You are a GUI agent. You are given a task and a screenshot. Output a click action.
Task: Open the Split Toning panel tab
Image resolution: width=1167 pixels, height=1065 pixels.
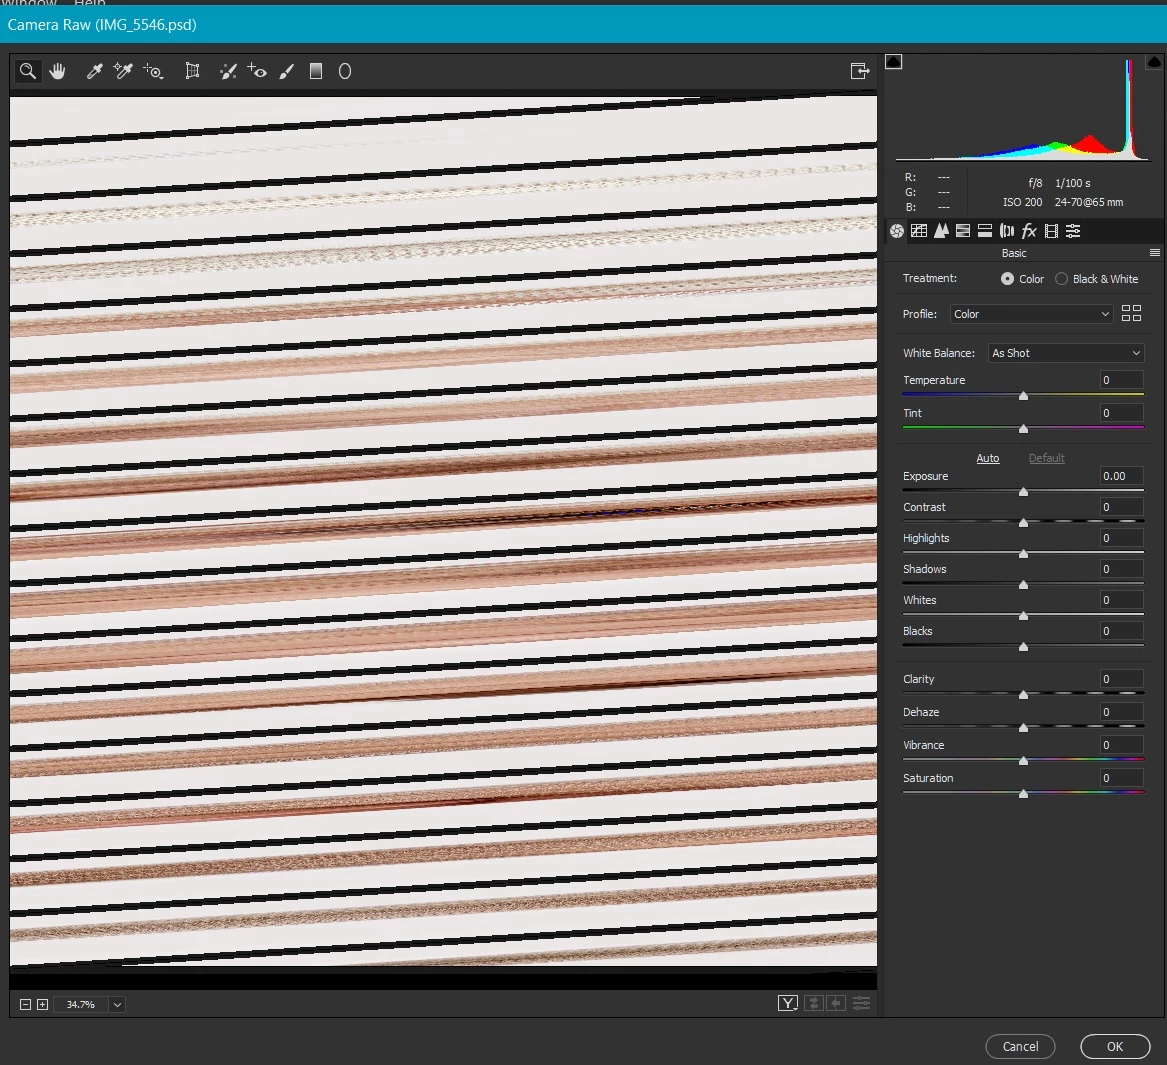pyautogui.click(x=985, y=231)
